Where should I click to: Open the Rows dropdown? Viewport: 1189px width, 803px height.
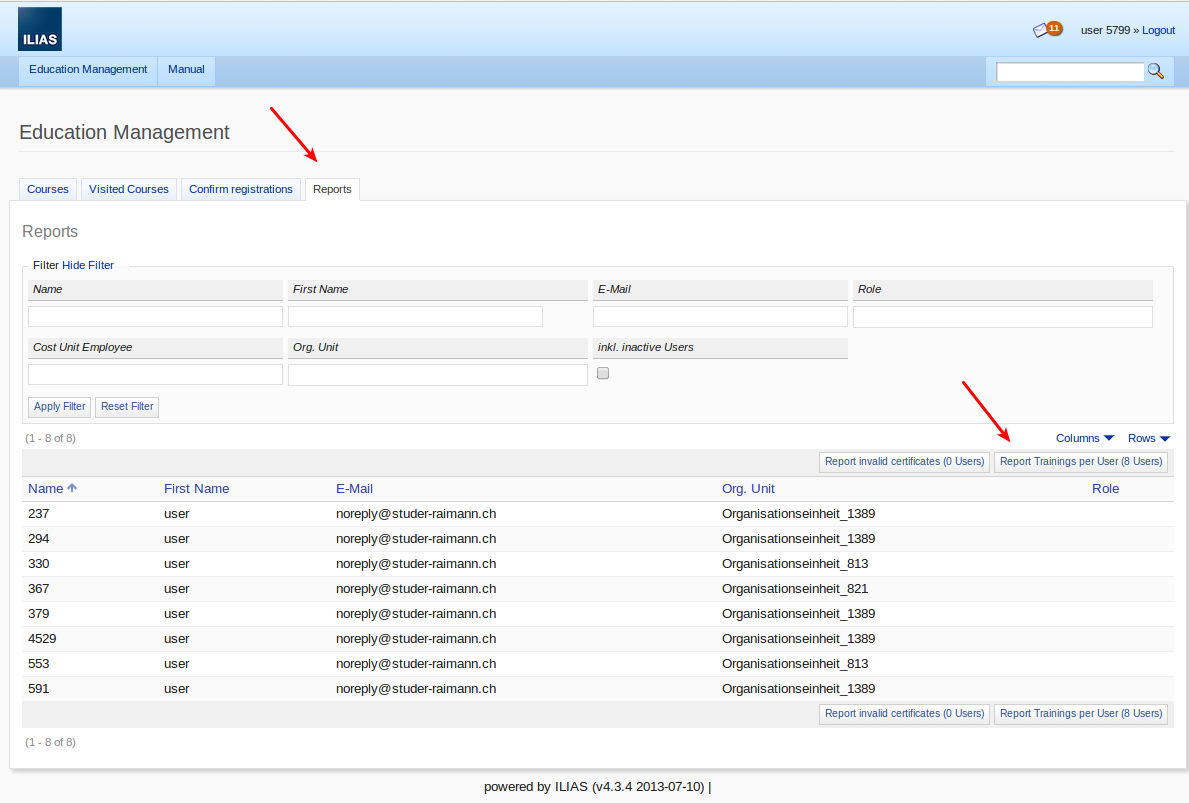coord(1148,438)
